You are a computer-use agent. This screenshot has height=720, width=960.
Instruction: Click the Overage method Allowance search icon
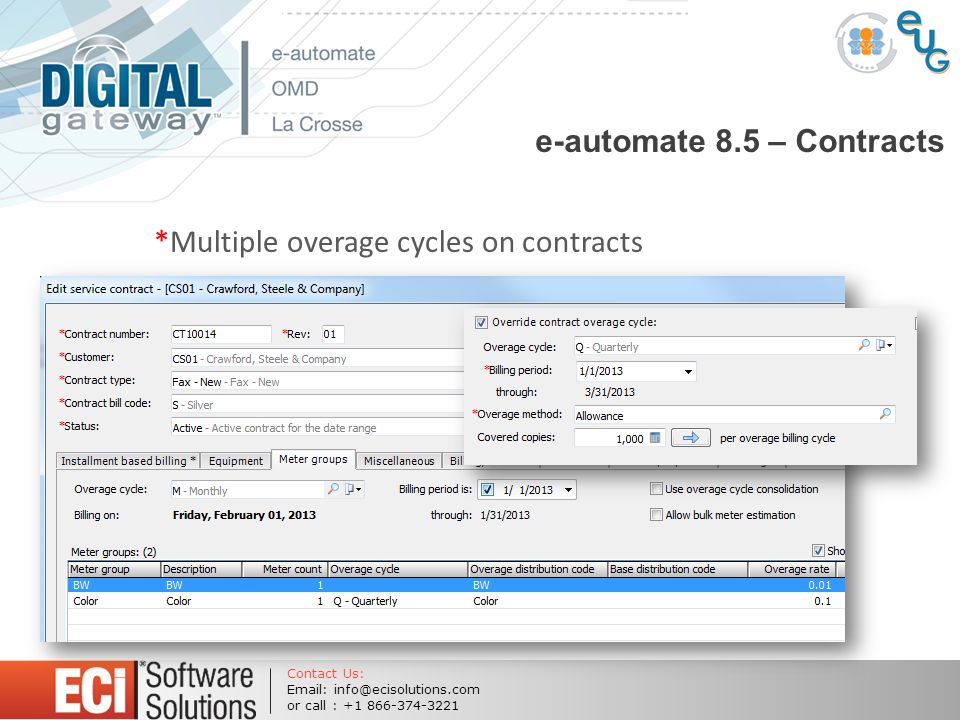[885, 414]
